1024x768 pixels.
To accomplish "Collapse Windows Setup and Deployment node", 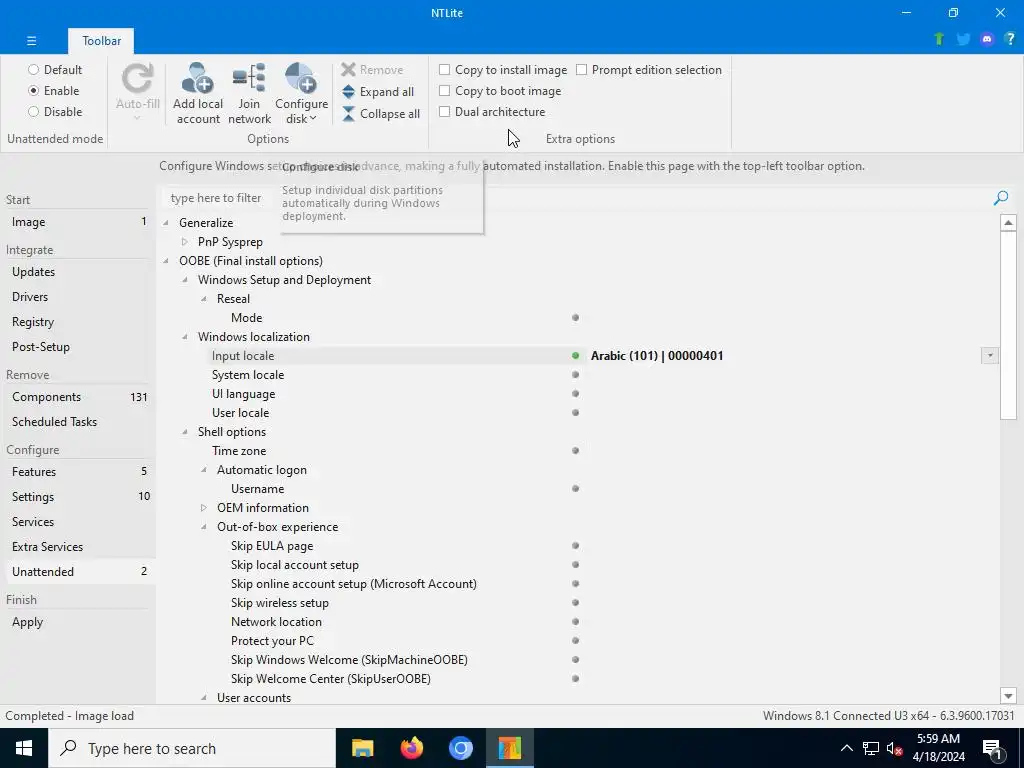I will [x=185, y=280].
